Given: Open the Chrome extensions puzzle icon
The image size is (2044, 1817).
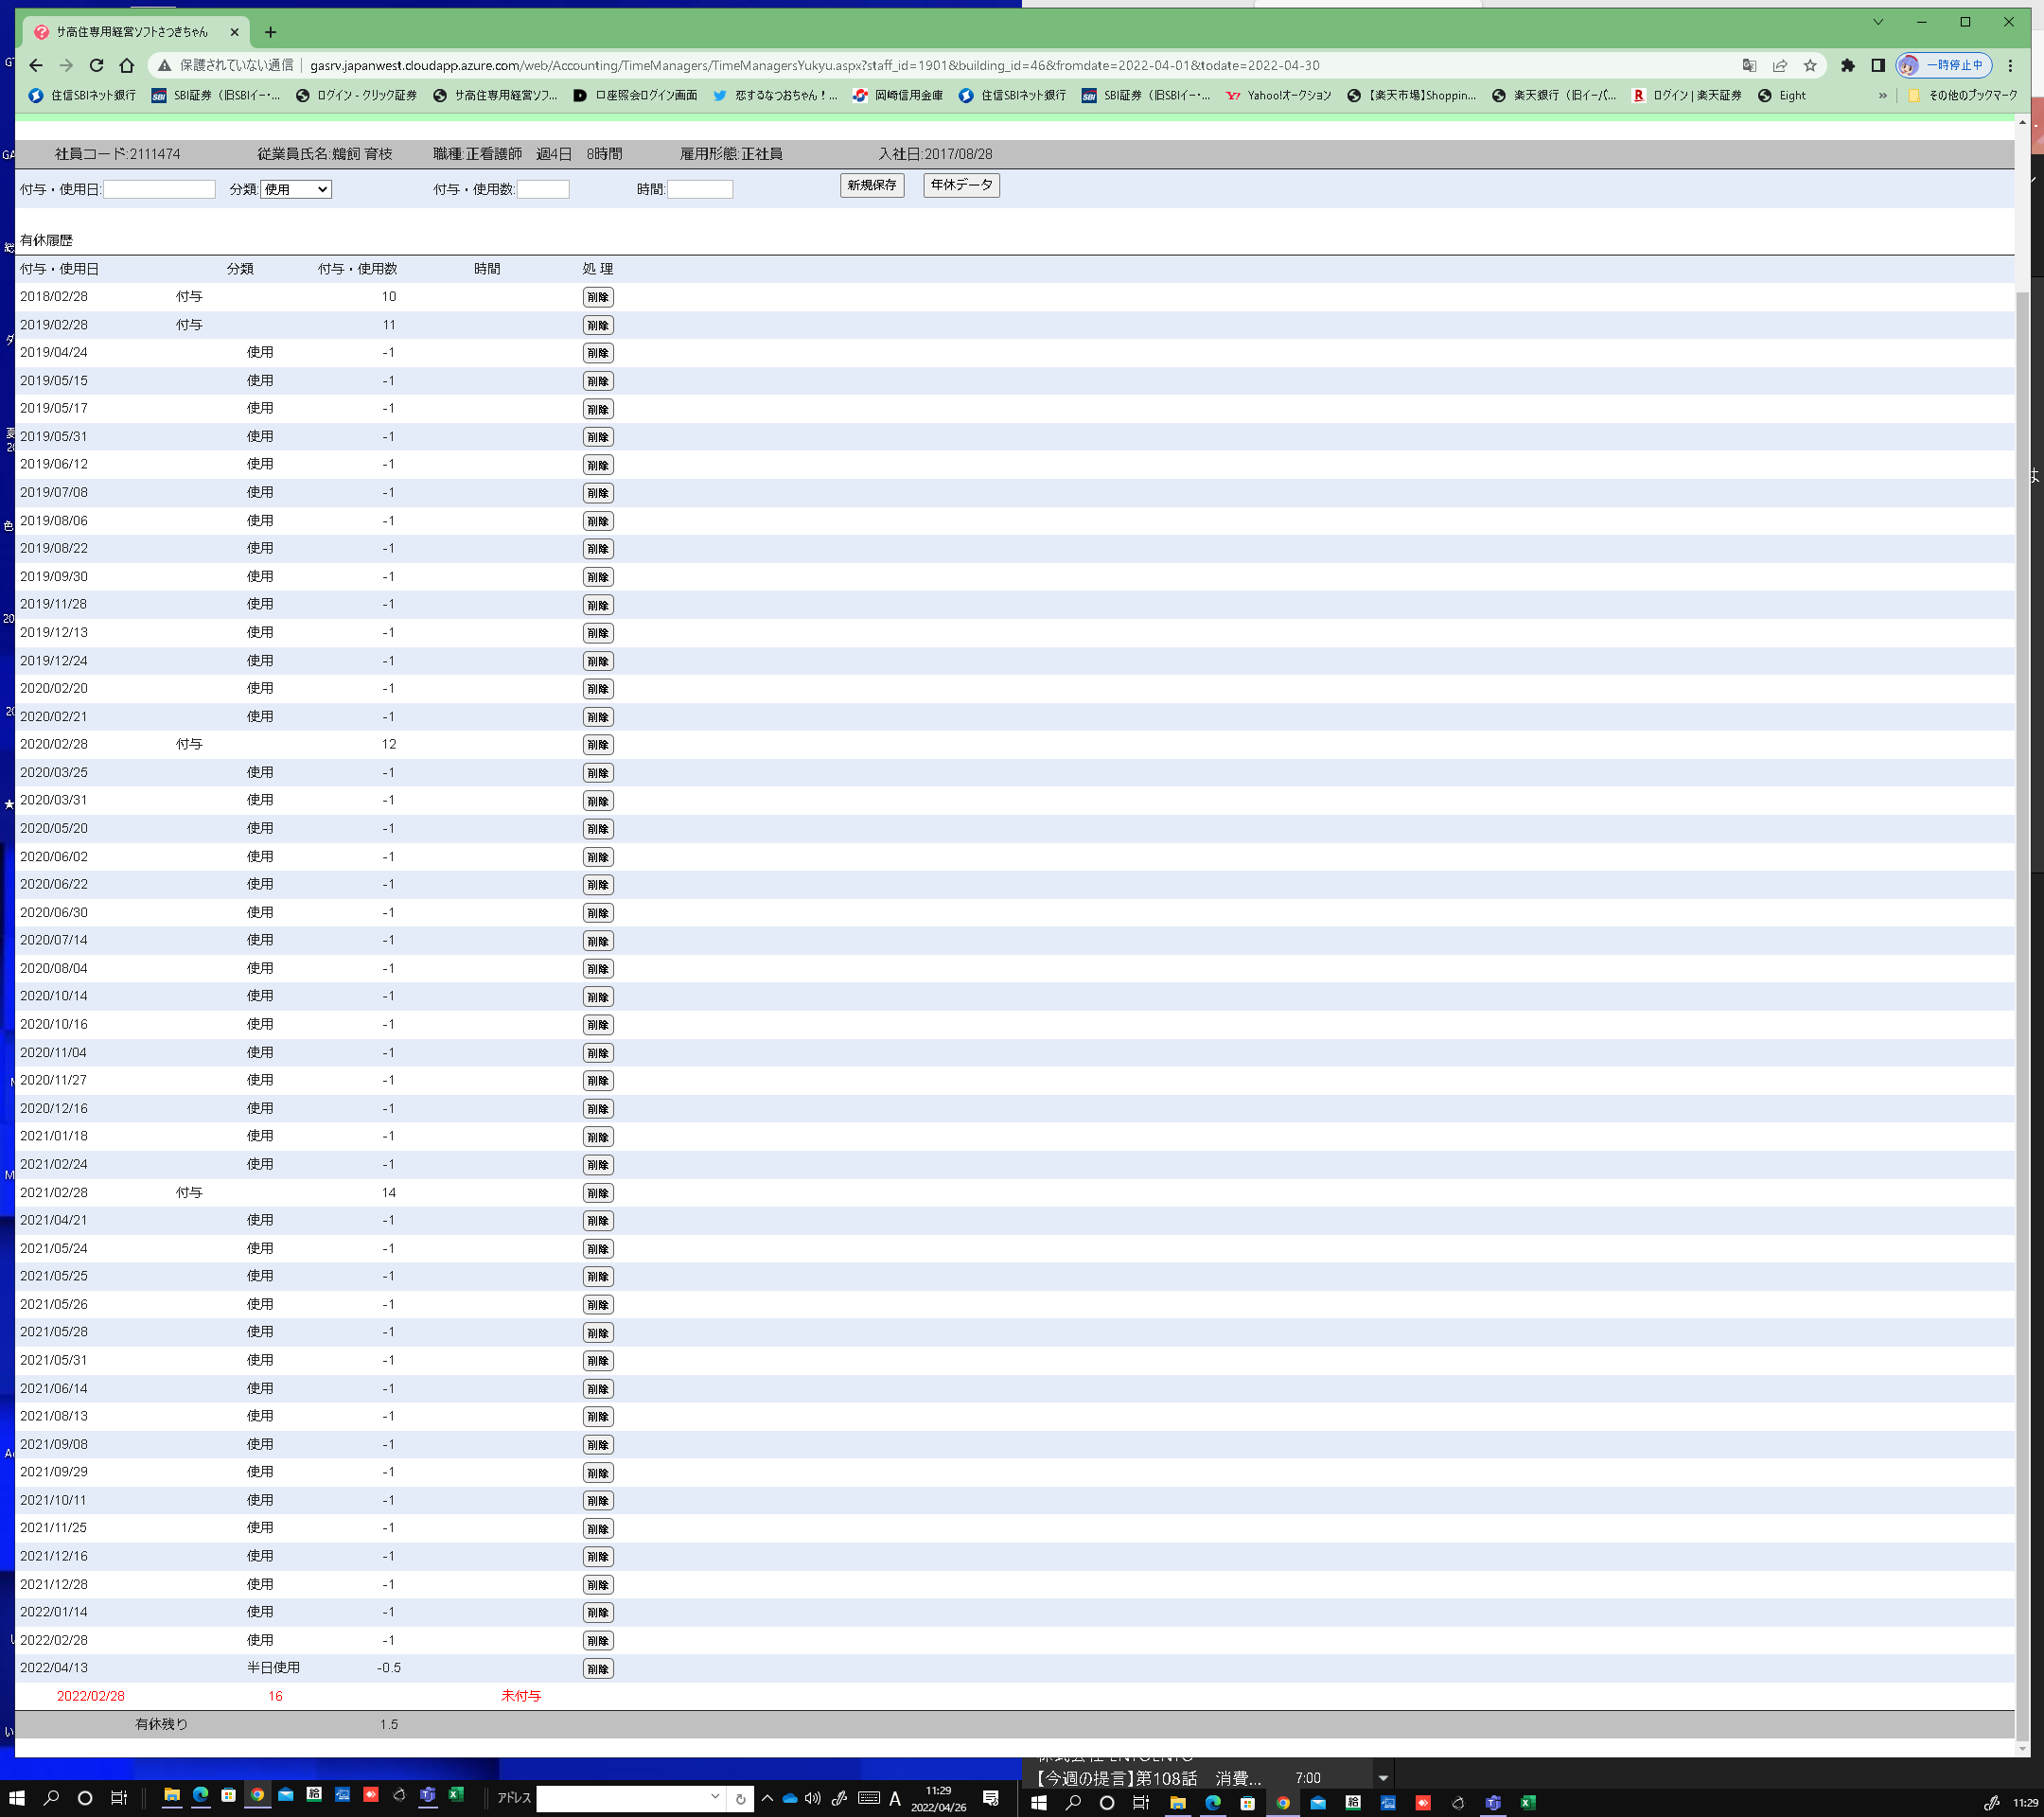Looking at the screenshot, I should 1847,65.
